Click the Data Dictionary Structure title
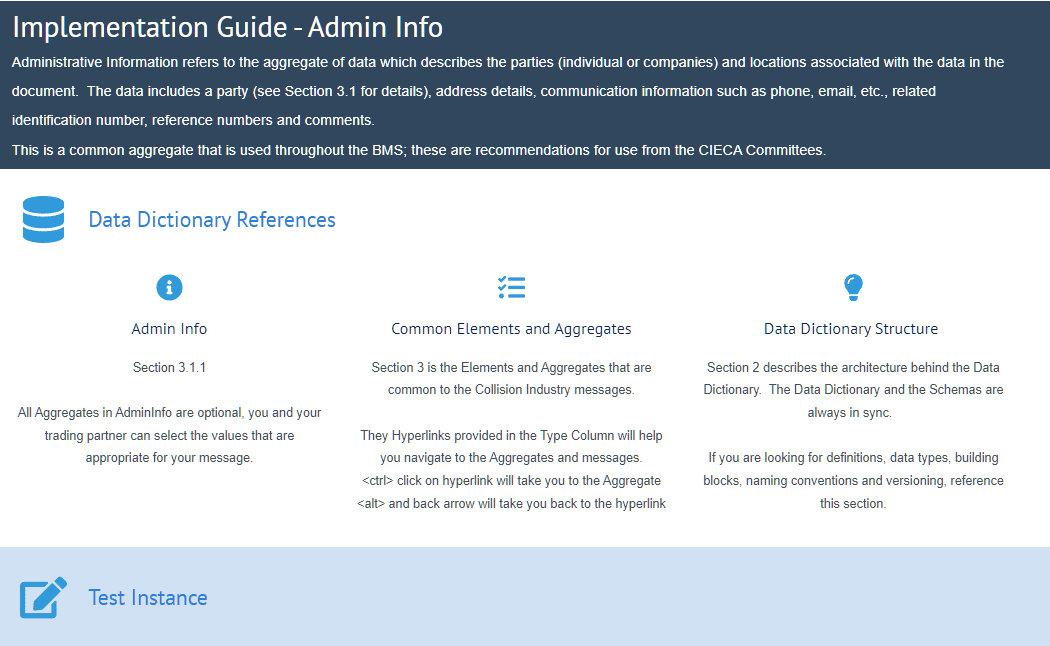This screenshot has width=1050, height=646. (850, 328)
